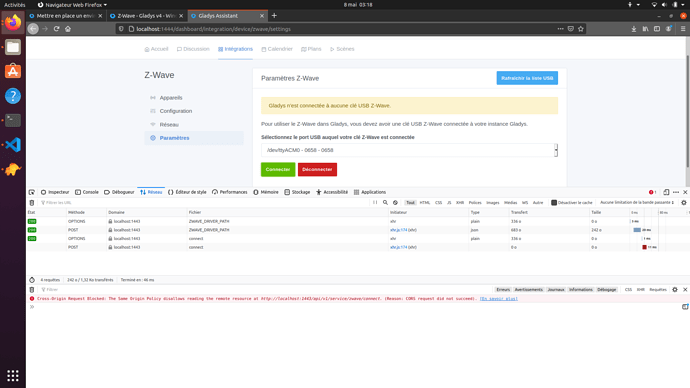Pause network recording
The image size is (690, 388).
pyautogui.click(x=375, y=203)
